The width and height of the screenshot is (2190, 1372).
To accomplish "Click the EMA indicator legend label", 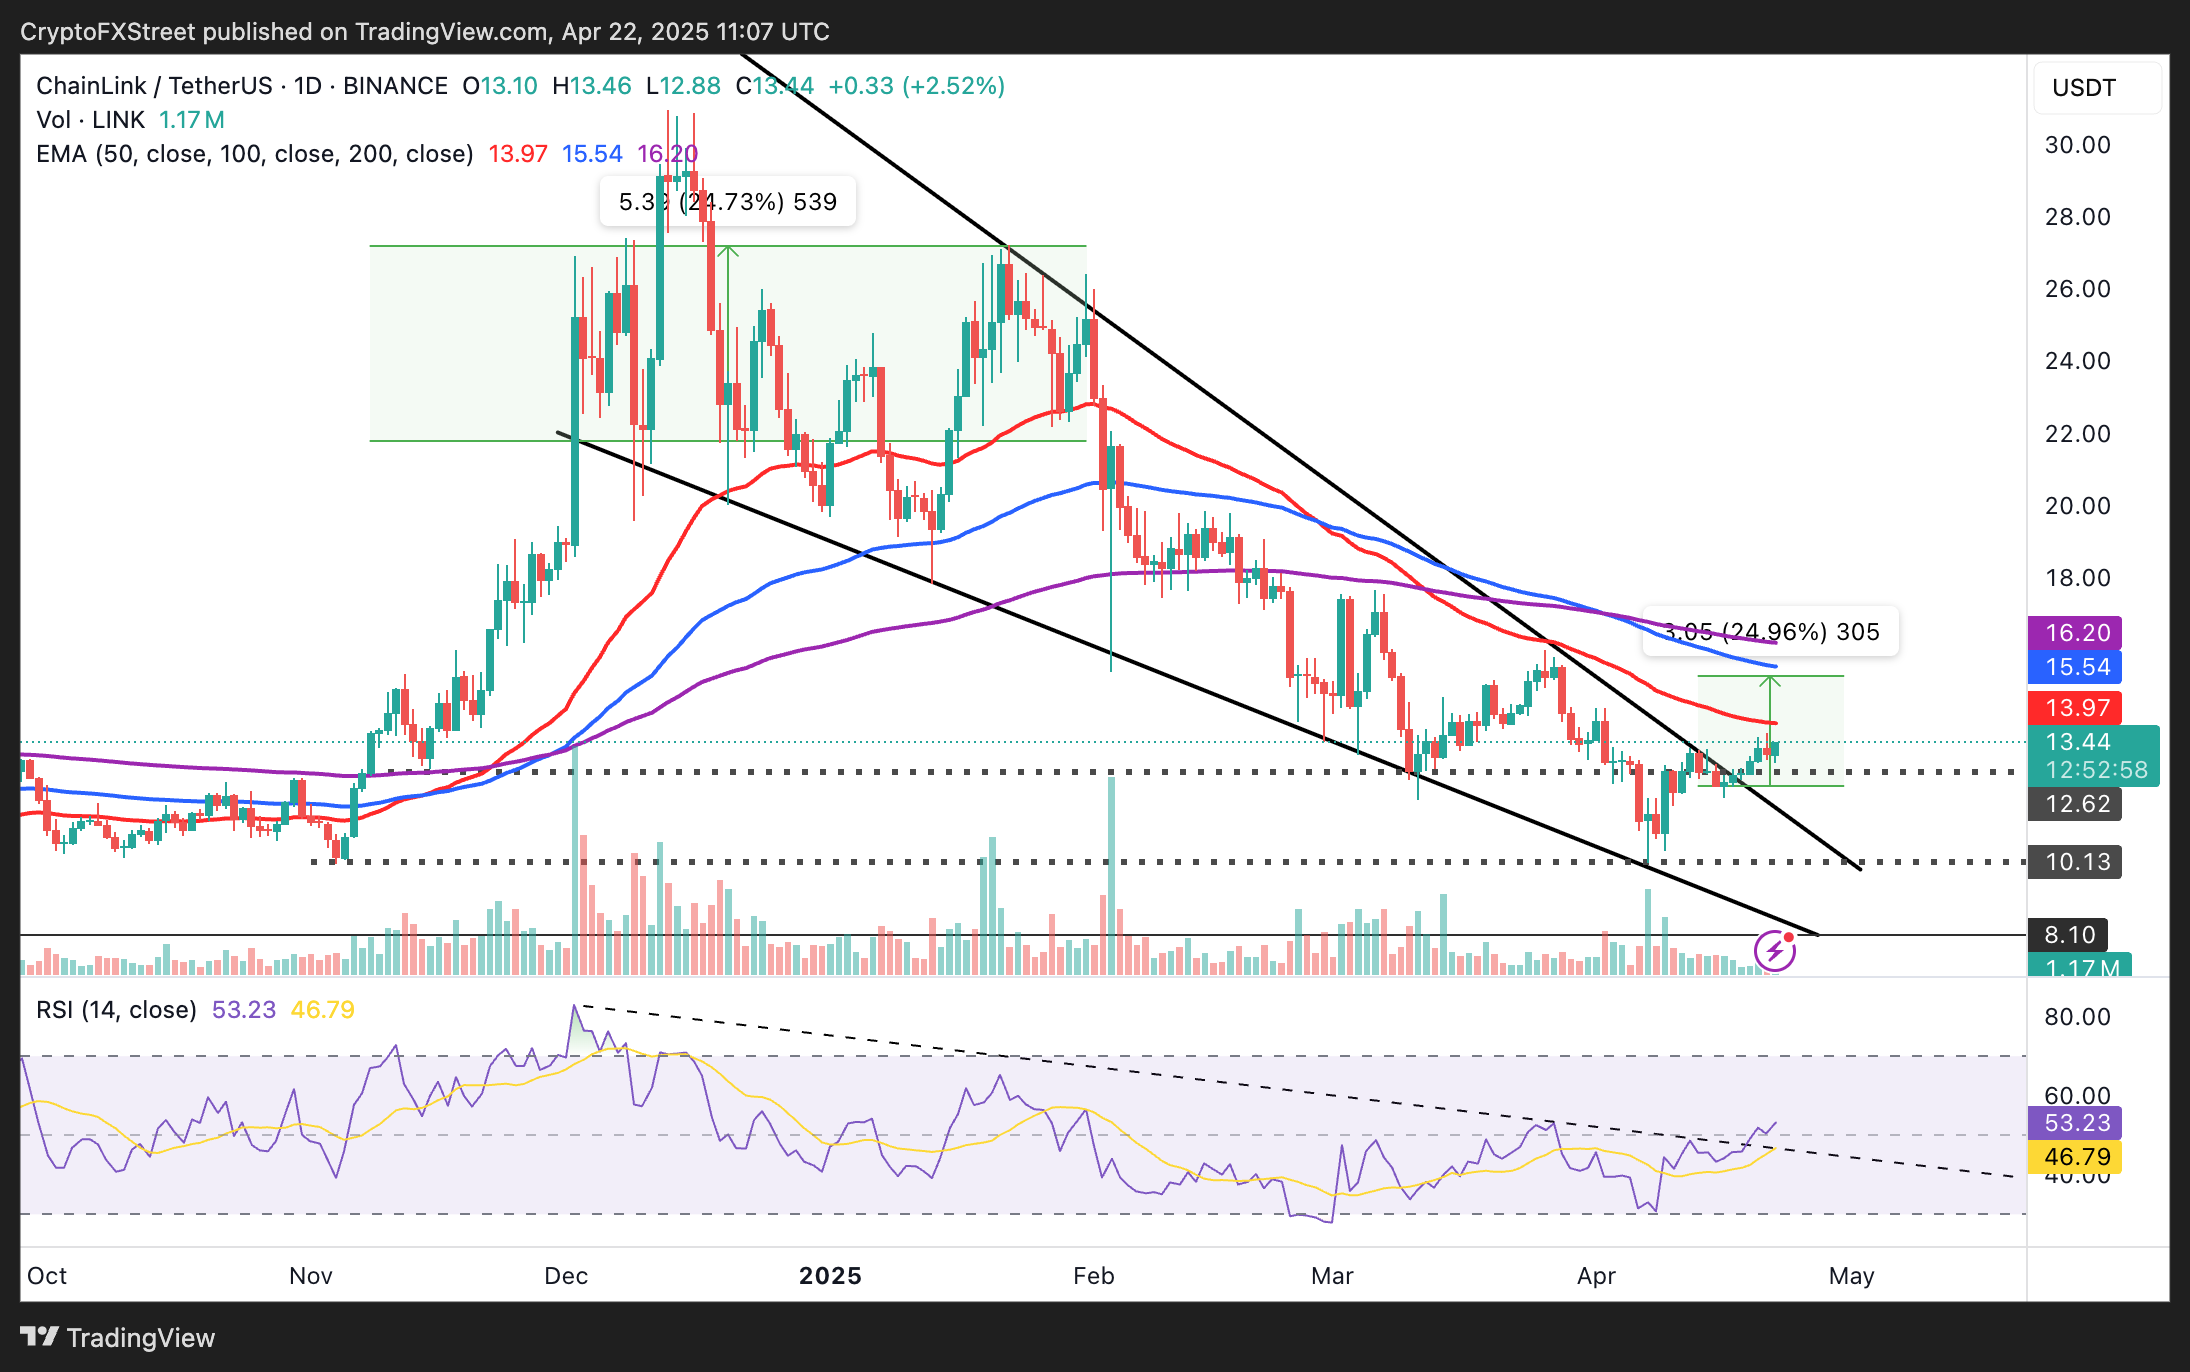I will tap(254, 154).
